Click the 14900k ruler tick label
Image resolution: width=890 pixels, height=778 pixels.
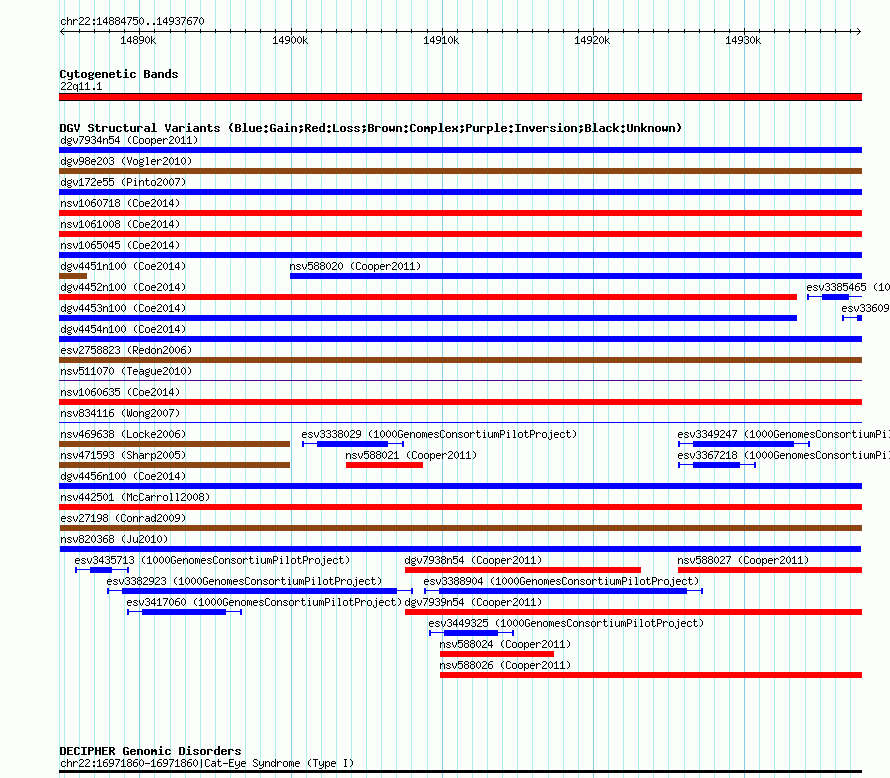pos(290,40)
